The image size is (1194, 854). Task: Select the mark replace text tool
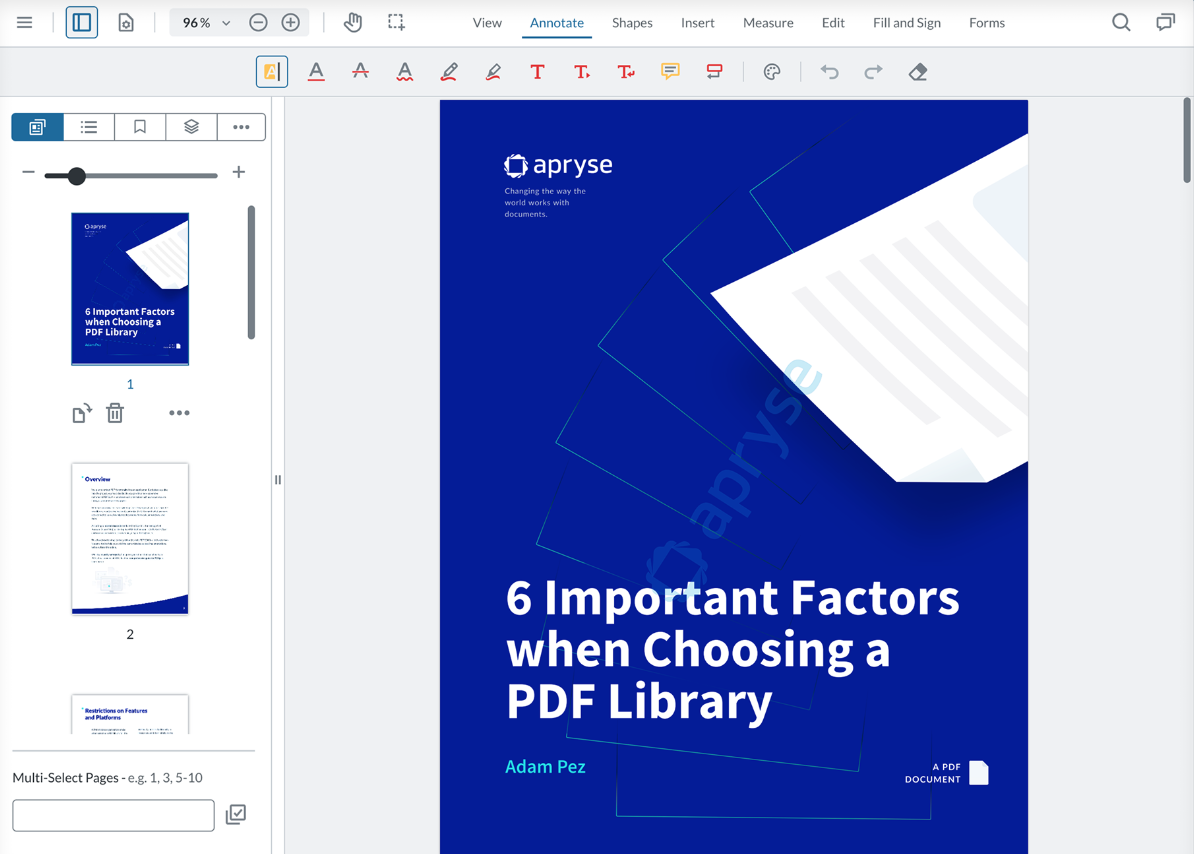coord(625,72)
